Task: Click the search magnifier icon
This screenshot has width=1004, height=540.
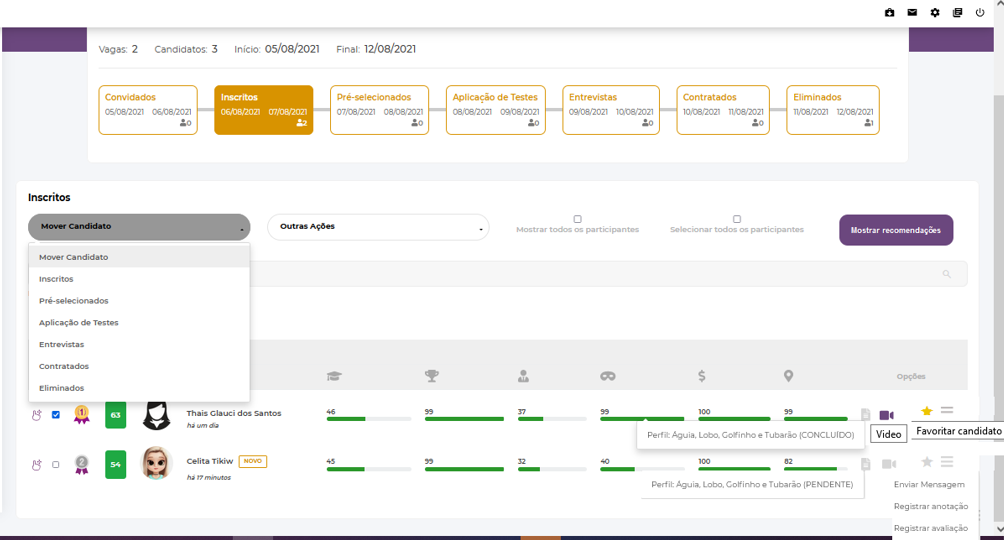Action: click(946, 274)
